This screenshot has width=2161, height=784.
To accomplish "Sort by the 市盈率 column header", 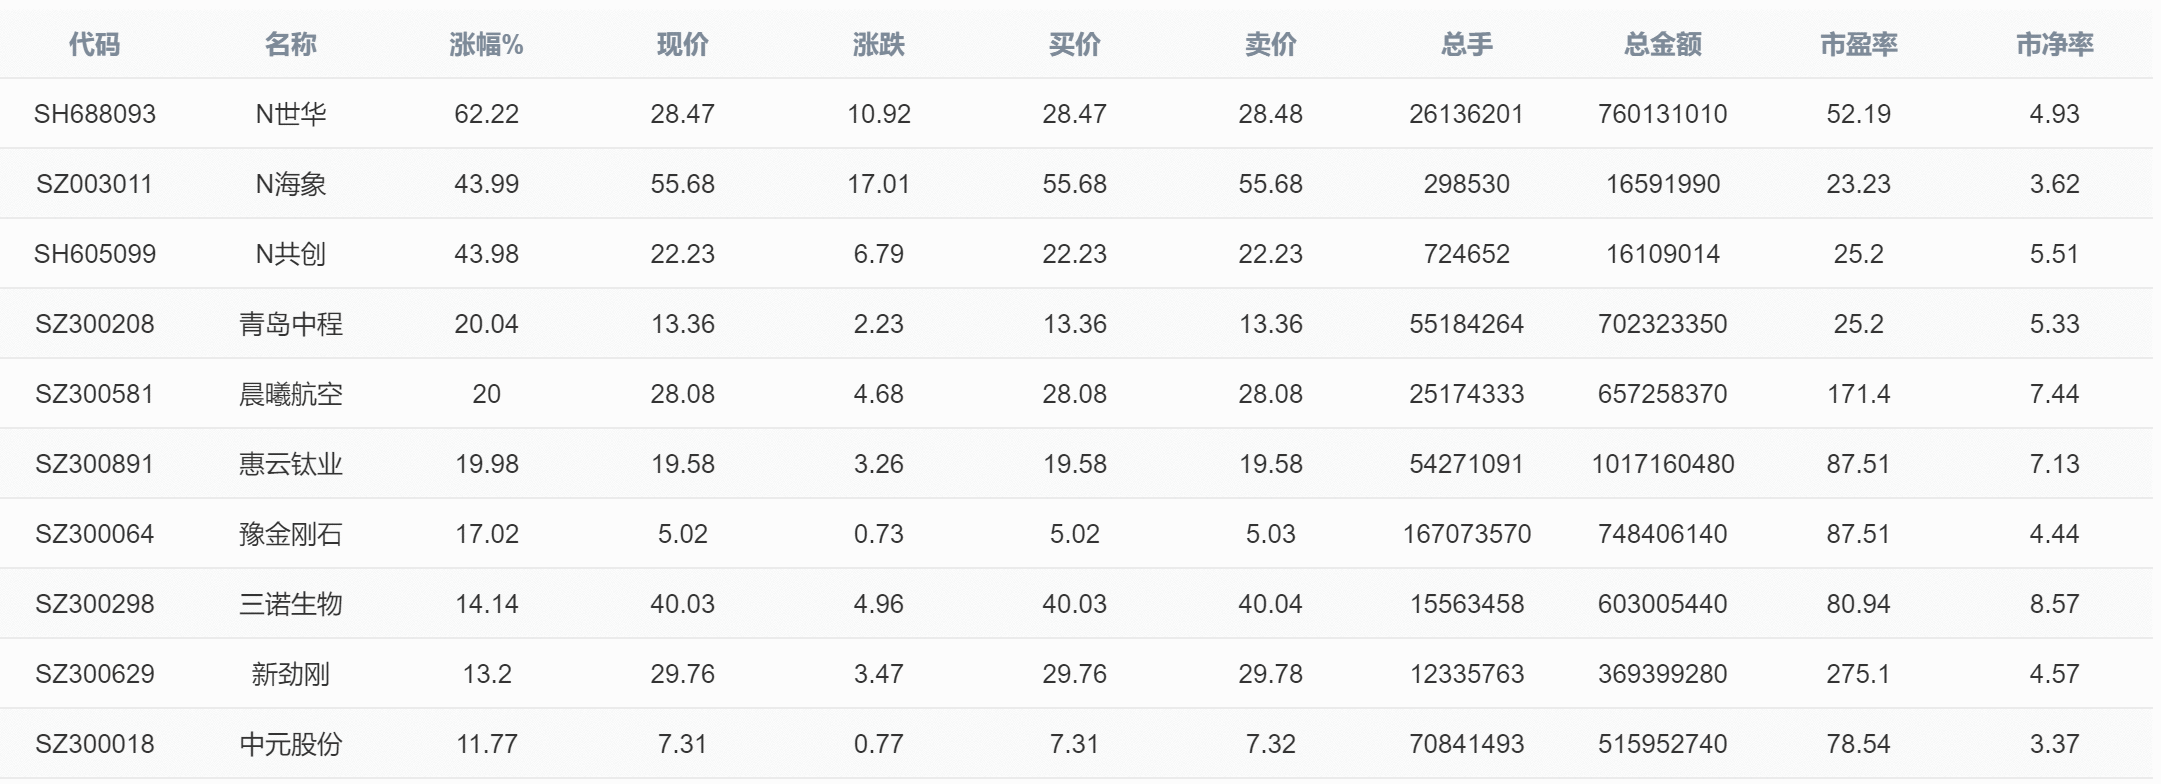I will pyautogui.click(x=1858, y=45).
